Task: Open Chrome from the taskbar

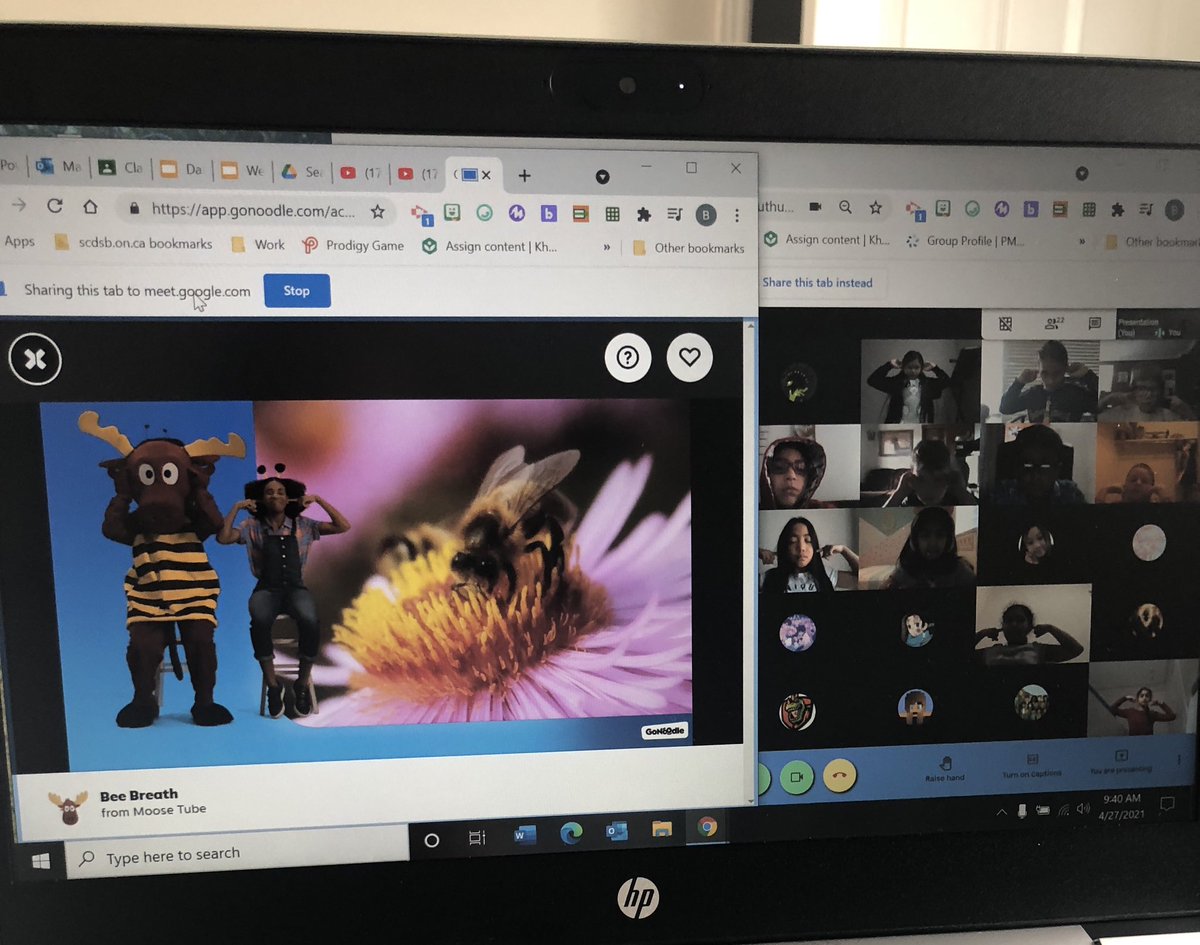Action: point(707,826)
